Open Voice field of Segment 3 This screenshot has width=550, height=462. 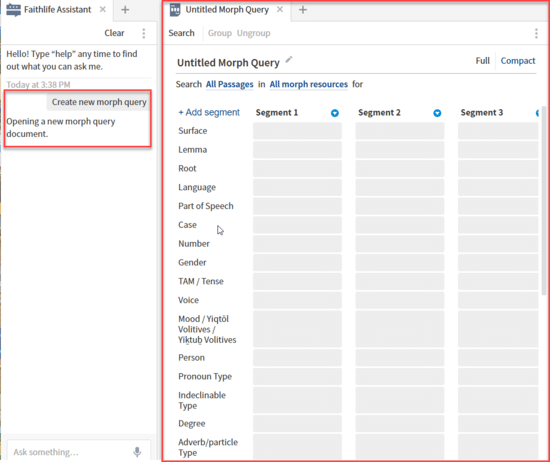[498, 300]
